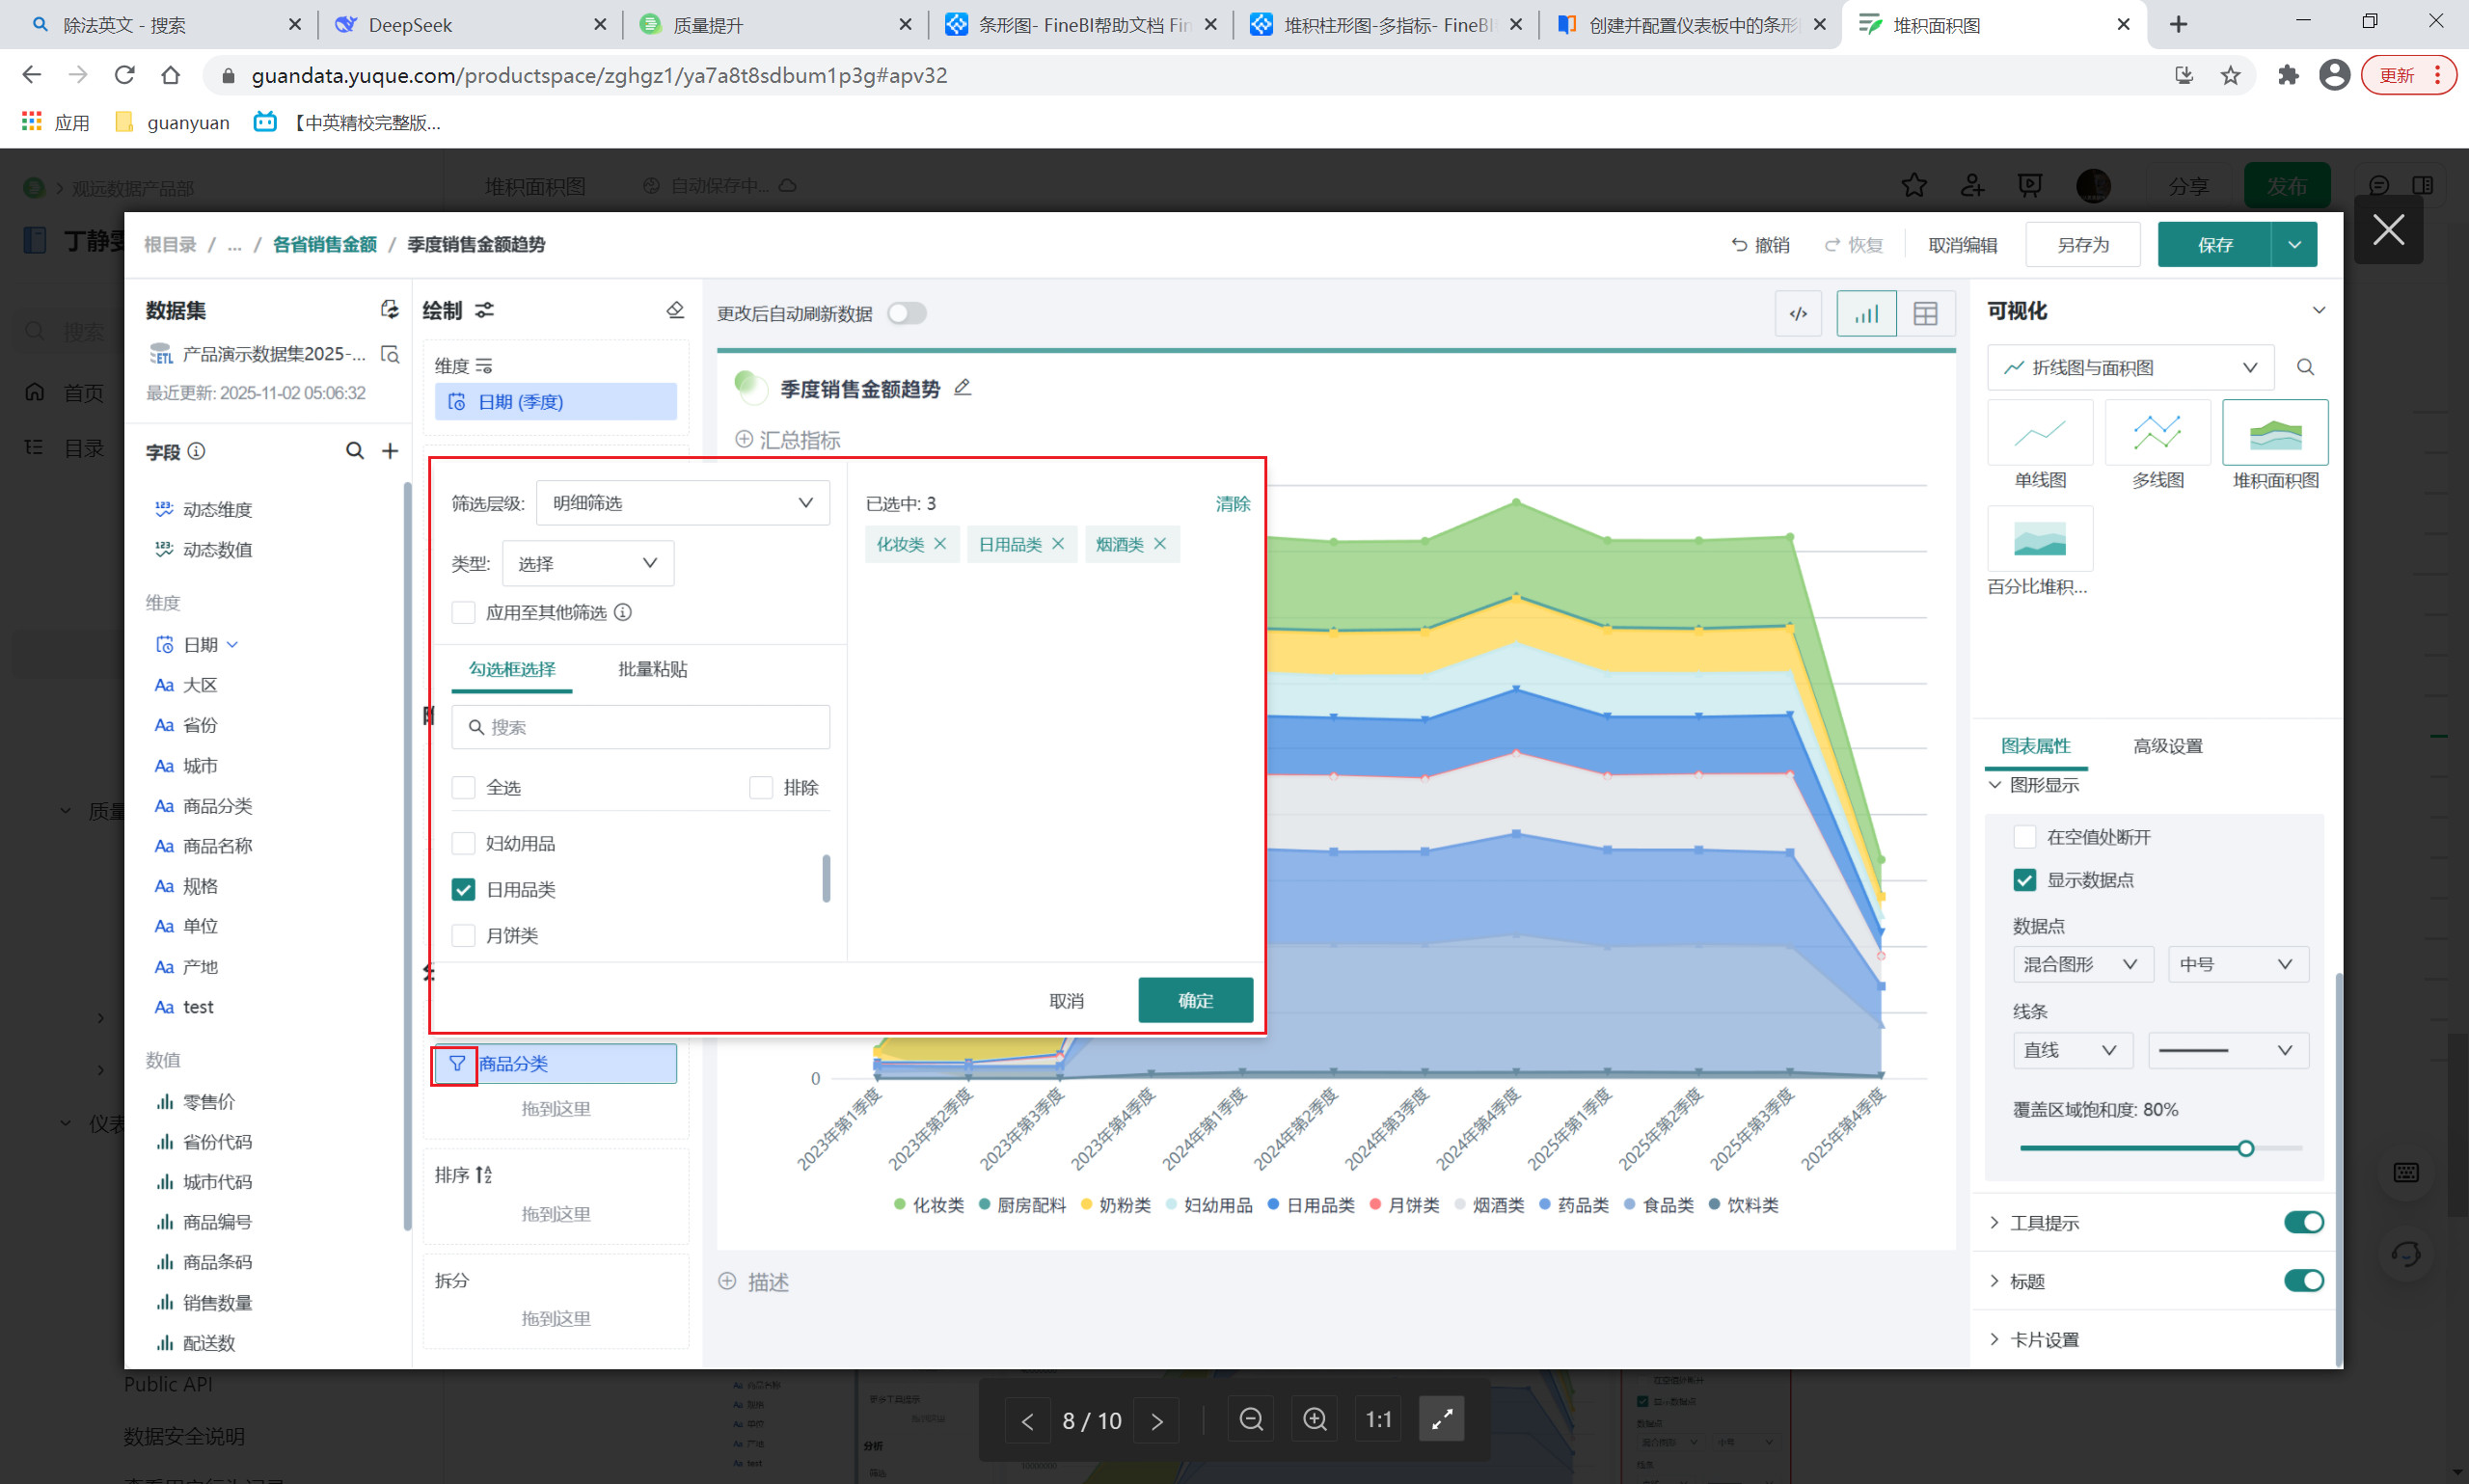Click the 覆盖区域饱和度 slider handle
The image size is (2469, 1484).
coord(2245,1148)
